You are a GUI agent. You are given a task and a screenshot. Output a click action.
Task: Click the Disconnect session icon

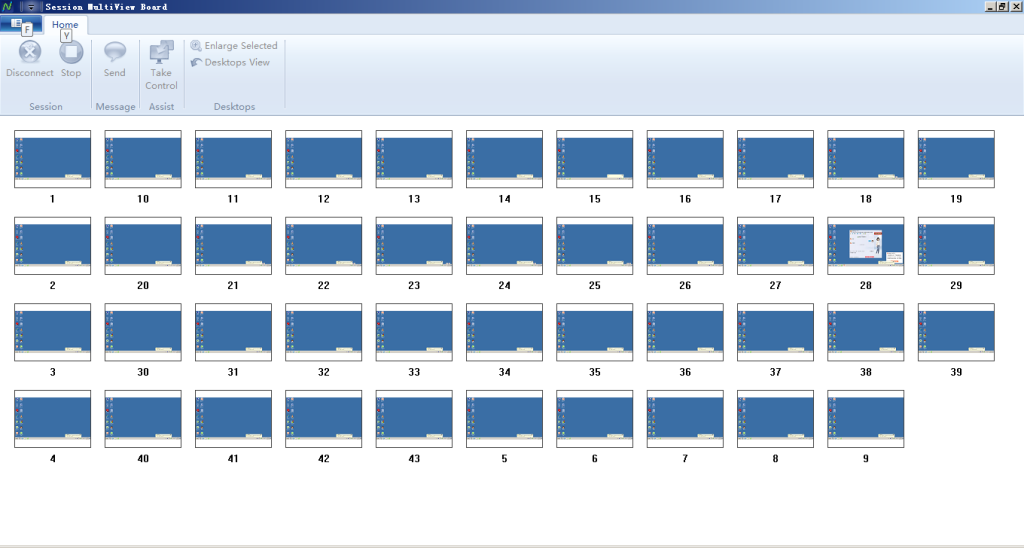click(30, 53)
